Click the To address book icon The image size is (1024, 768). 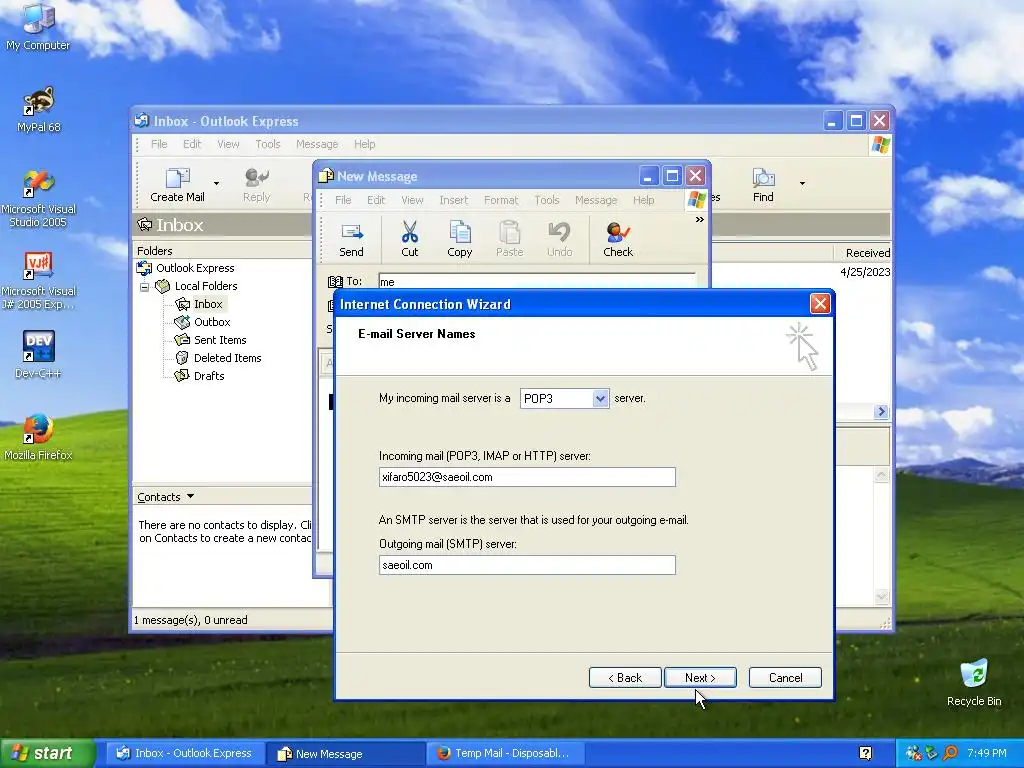pyautogui.click(x=335, y=281)
